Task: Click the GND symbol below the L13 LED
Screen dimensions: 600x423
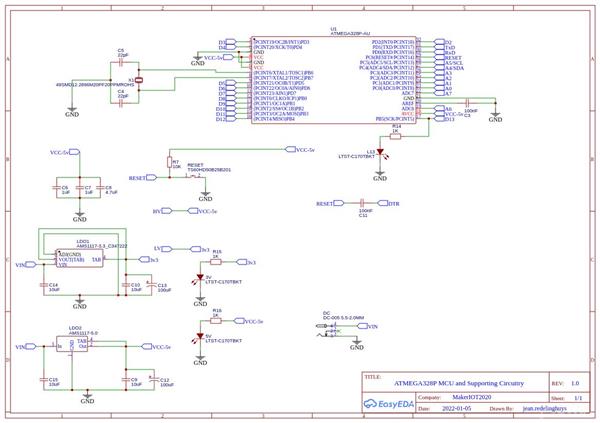Action: click(380, 176)
